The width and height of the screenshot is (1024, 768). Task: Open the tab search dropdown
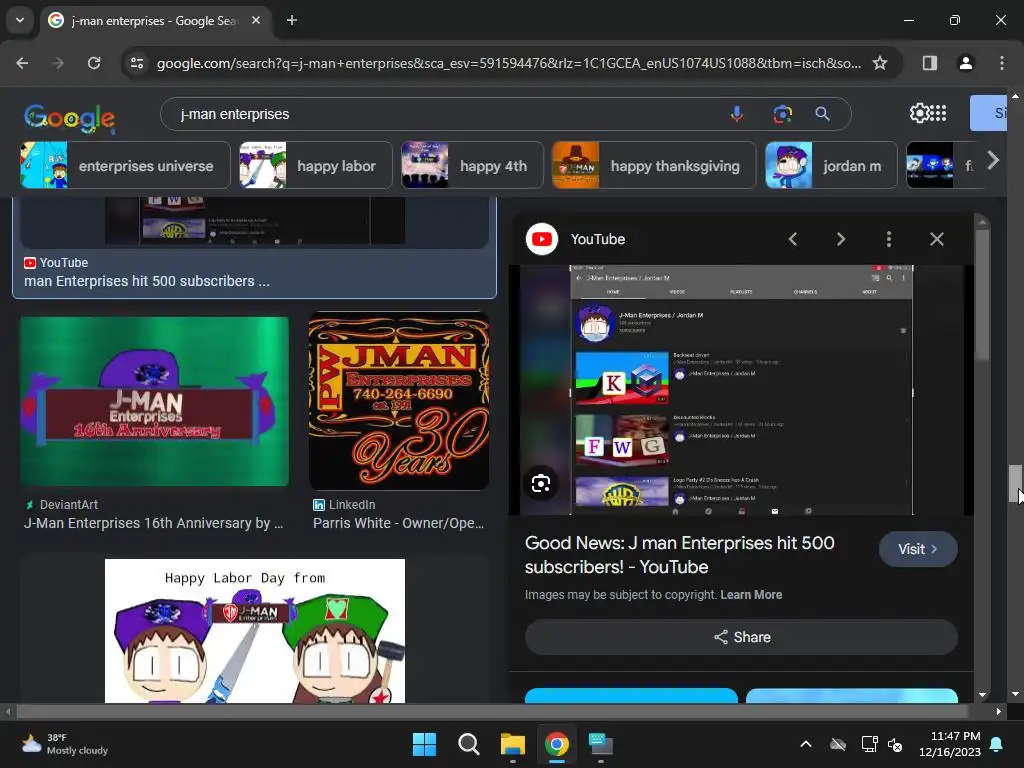click(20, 20)
